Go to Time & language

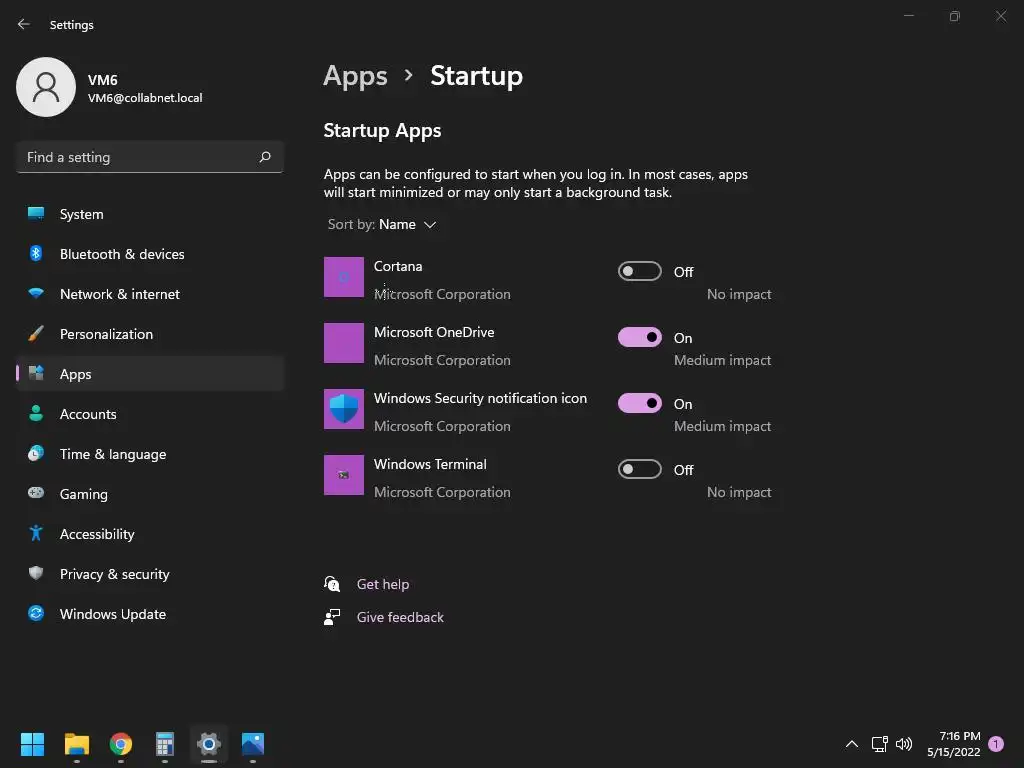(x=150, y=453)
